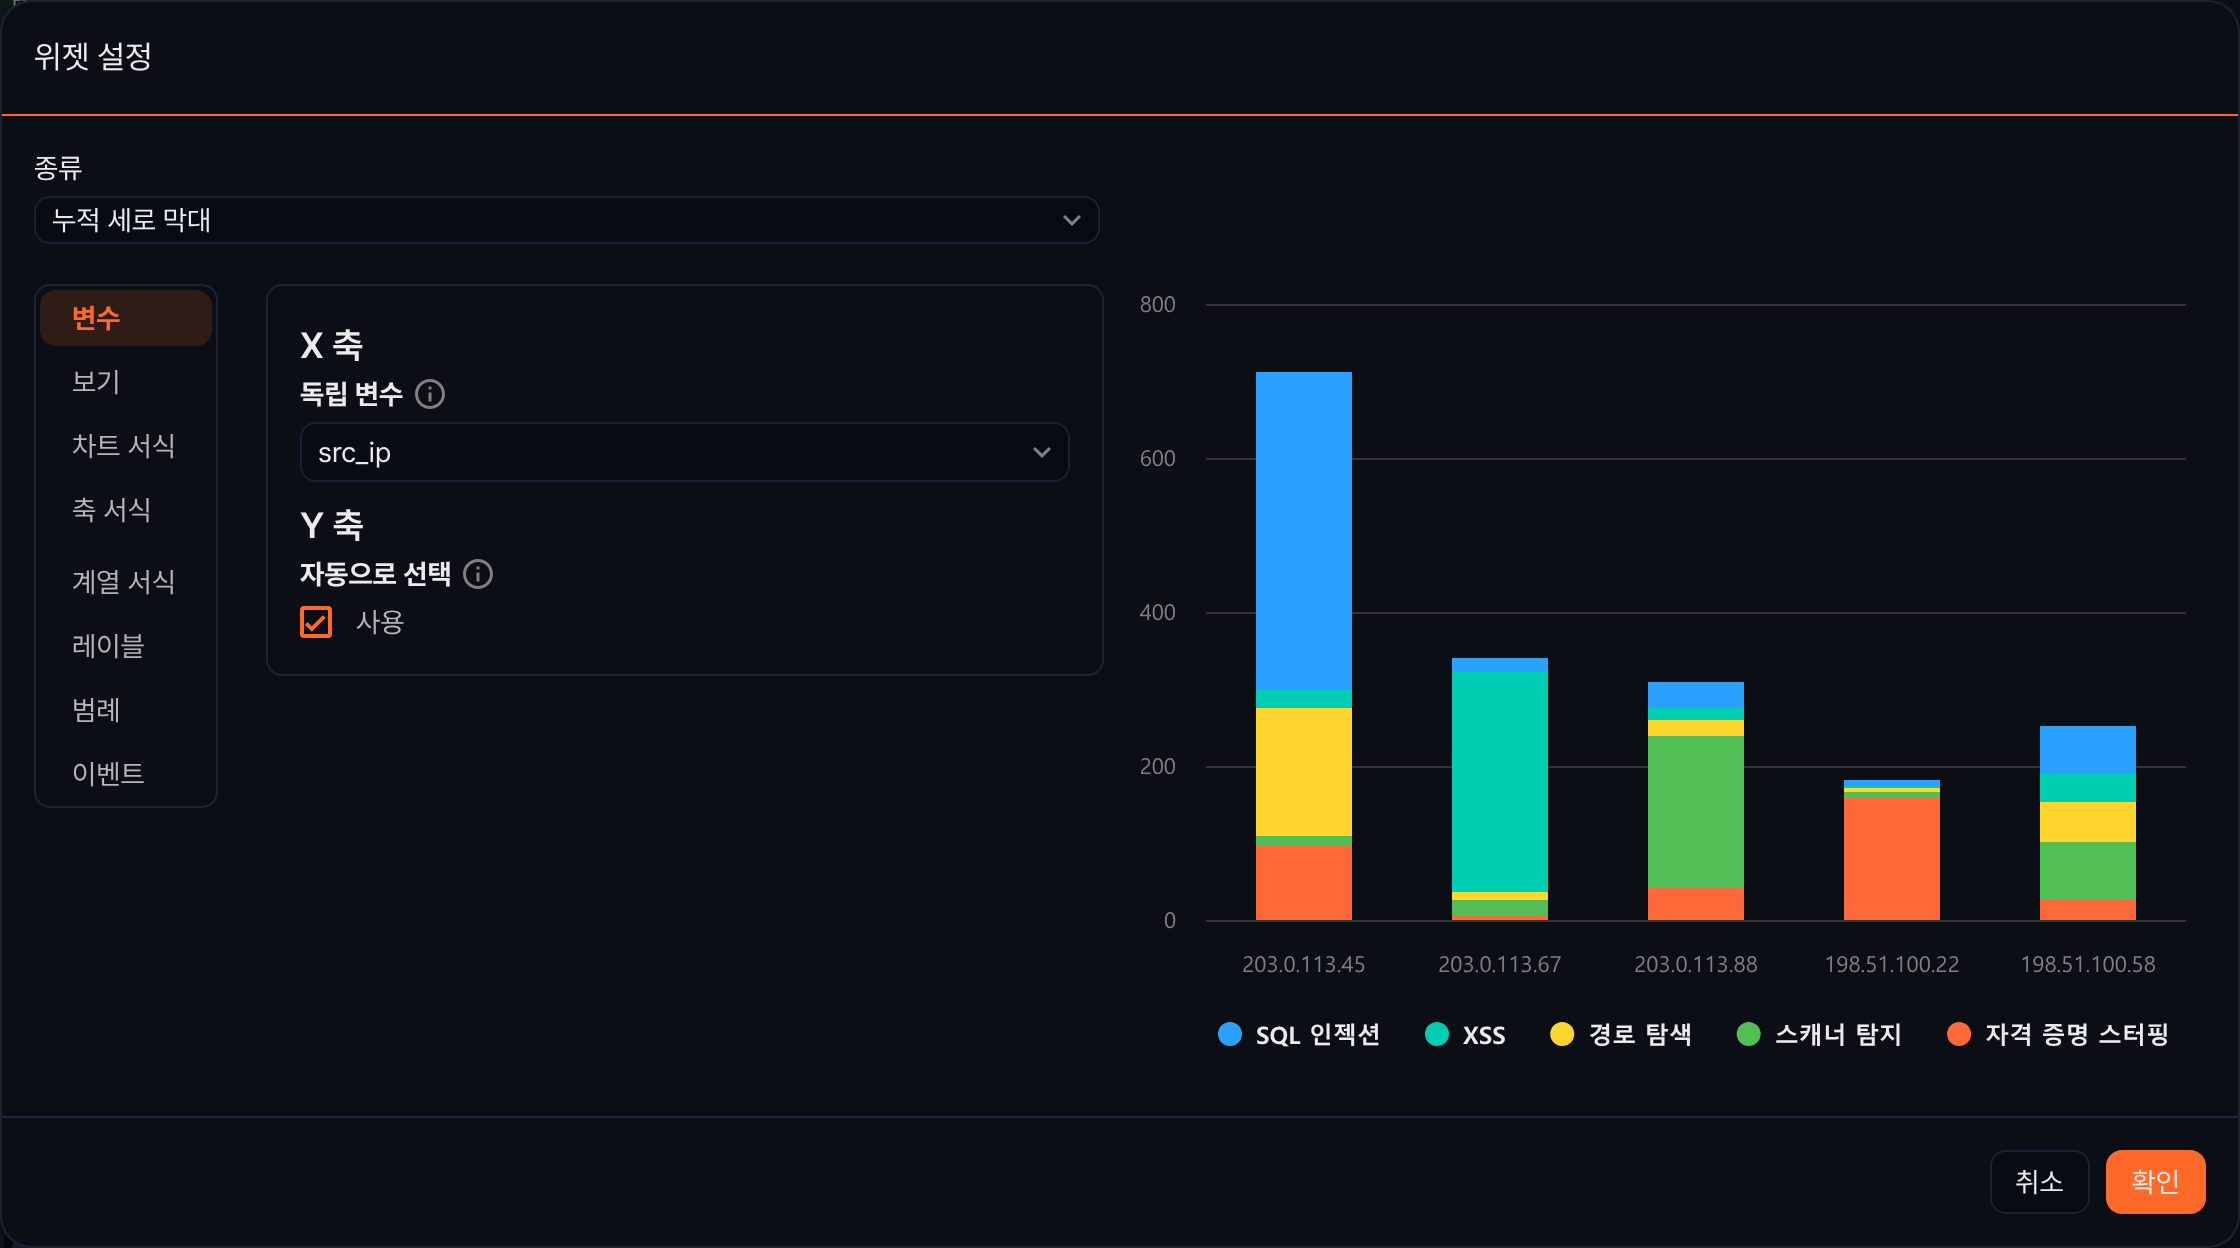Click the 취소 button
This screenshot has width=2240, height=1248.
coord(2039,1182)
